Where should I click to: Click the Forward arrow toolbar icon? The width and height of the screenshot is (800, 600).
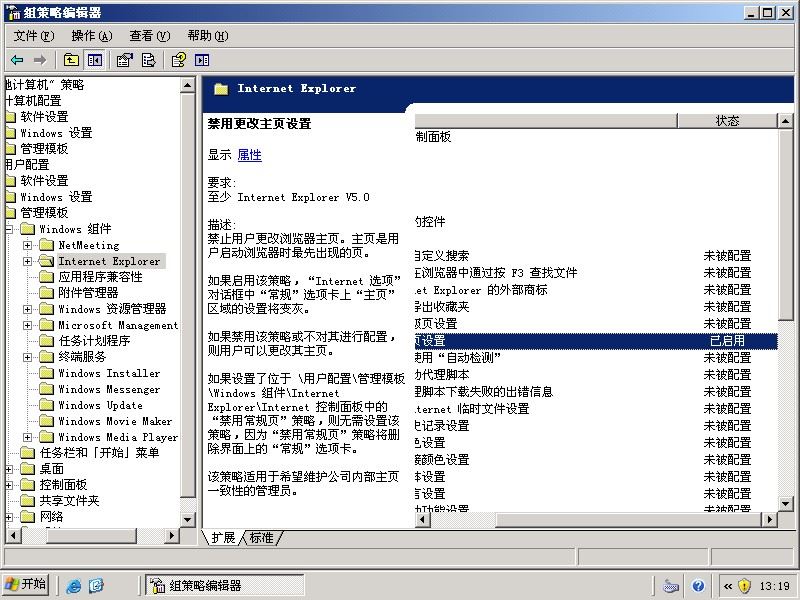tap(40, 60)
